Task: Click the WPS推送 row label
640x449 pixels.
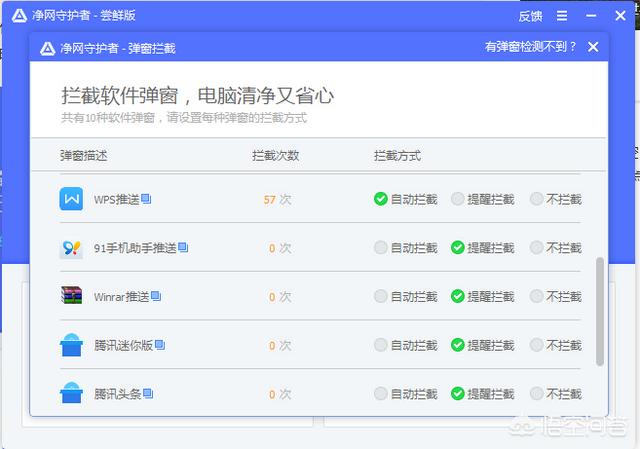Action: (x=117, y=200)
